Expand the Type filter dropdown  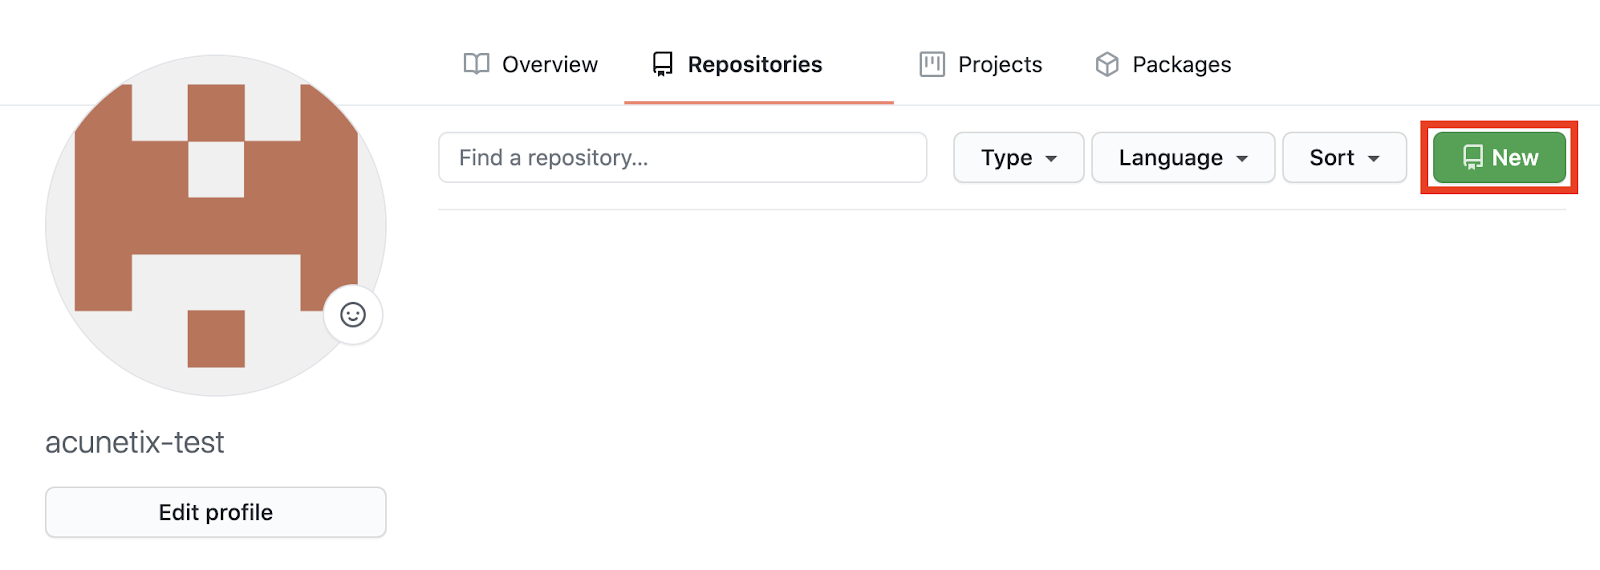tap(1019, 158)
